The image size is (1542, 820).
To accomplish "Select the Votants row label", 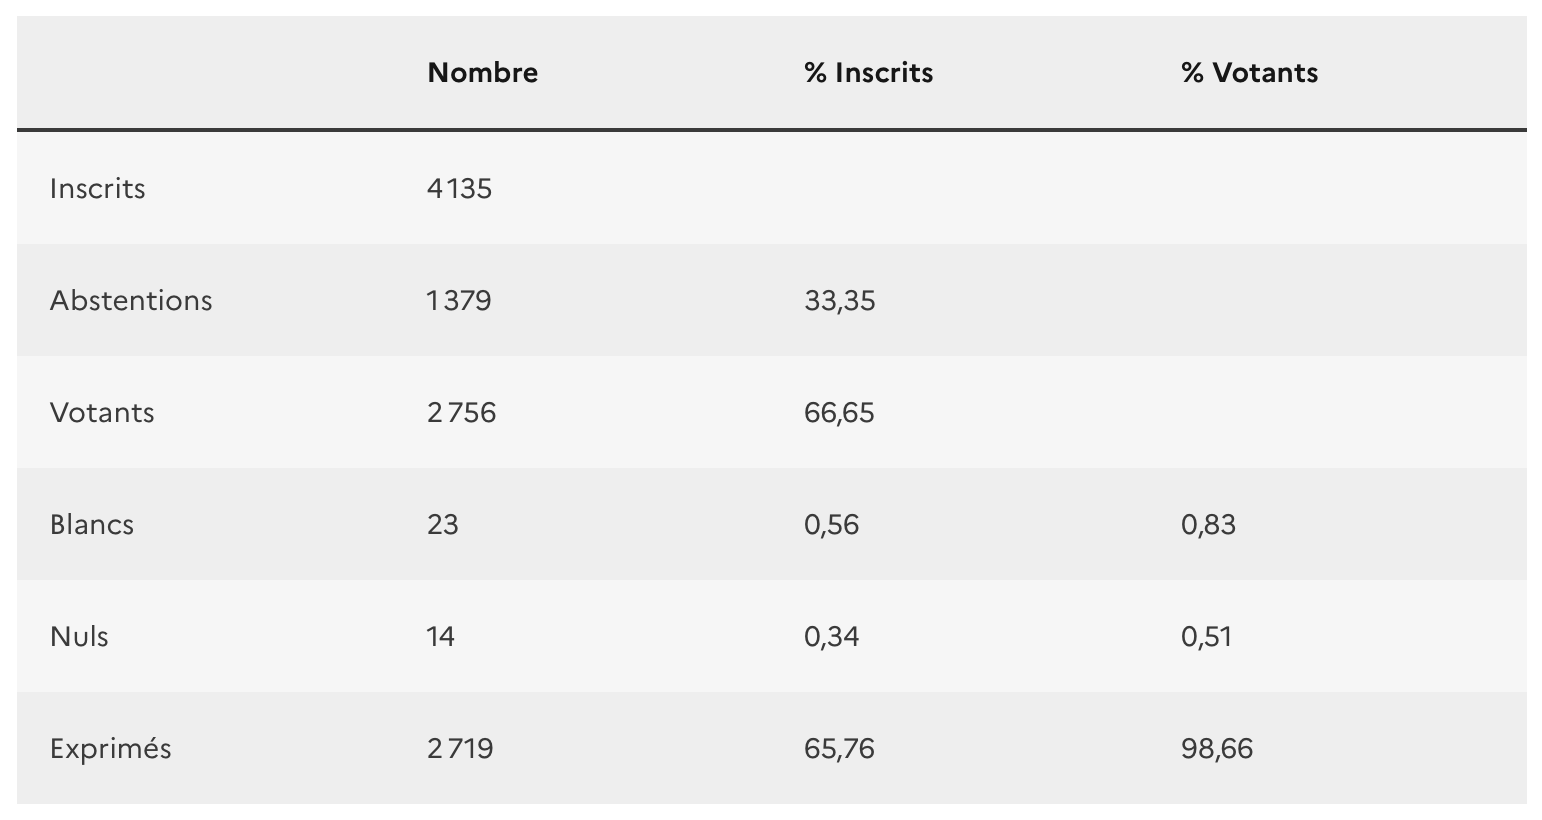I will (102, 413).
